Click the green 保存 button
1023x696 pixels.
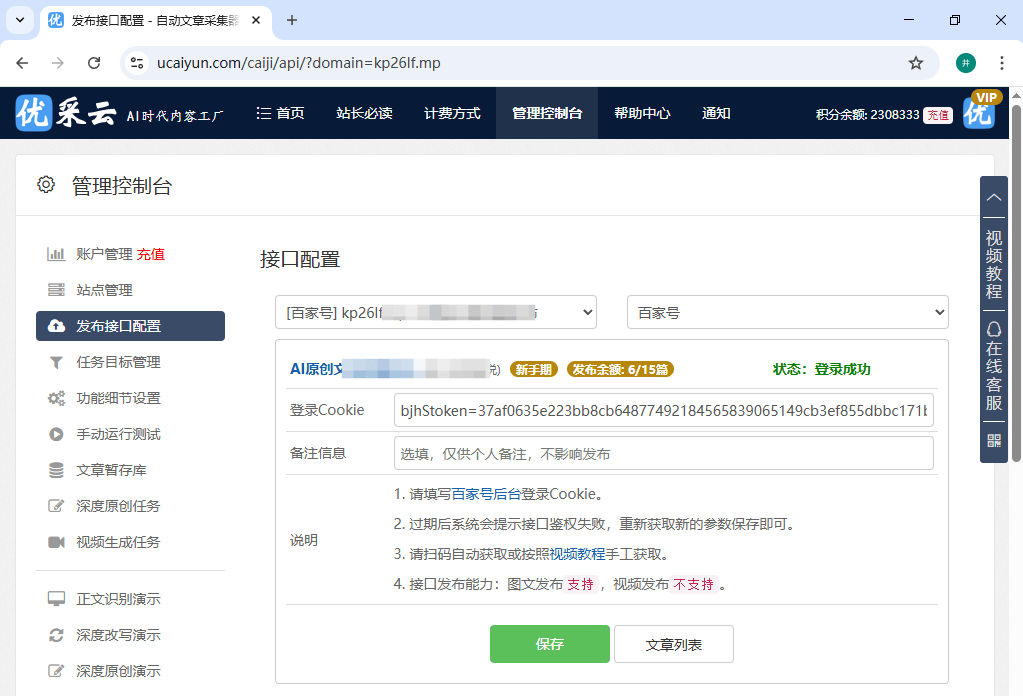tap(549, 644)
